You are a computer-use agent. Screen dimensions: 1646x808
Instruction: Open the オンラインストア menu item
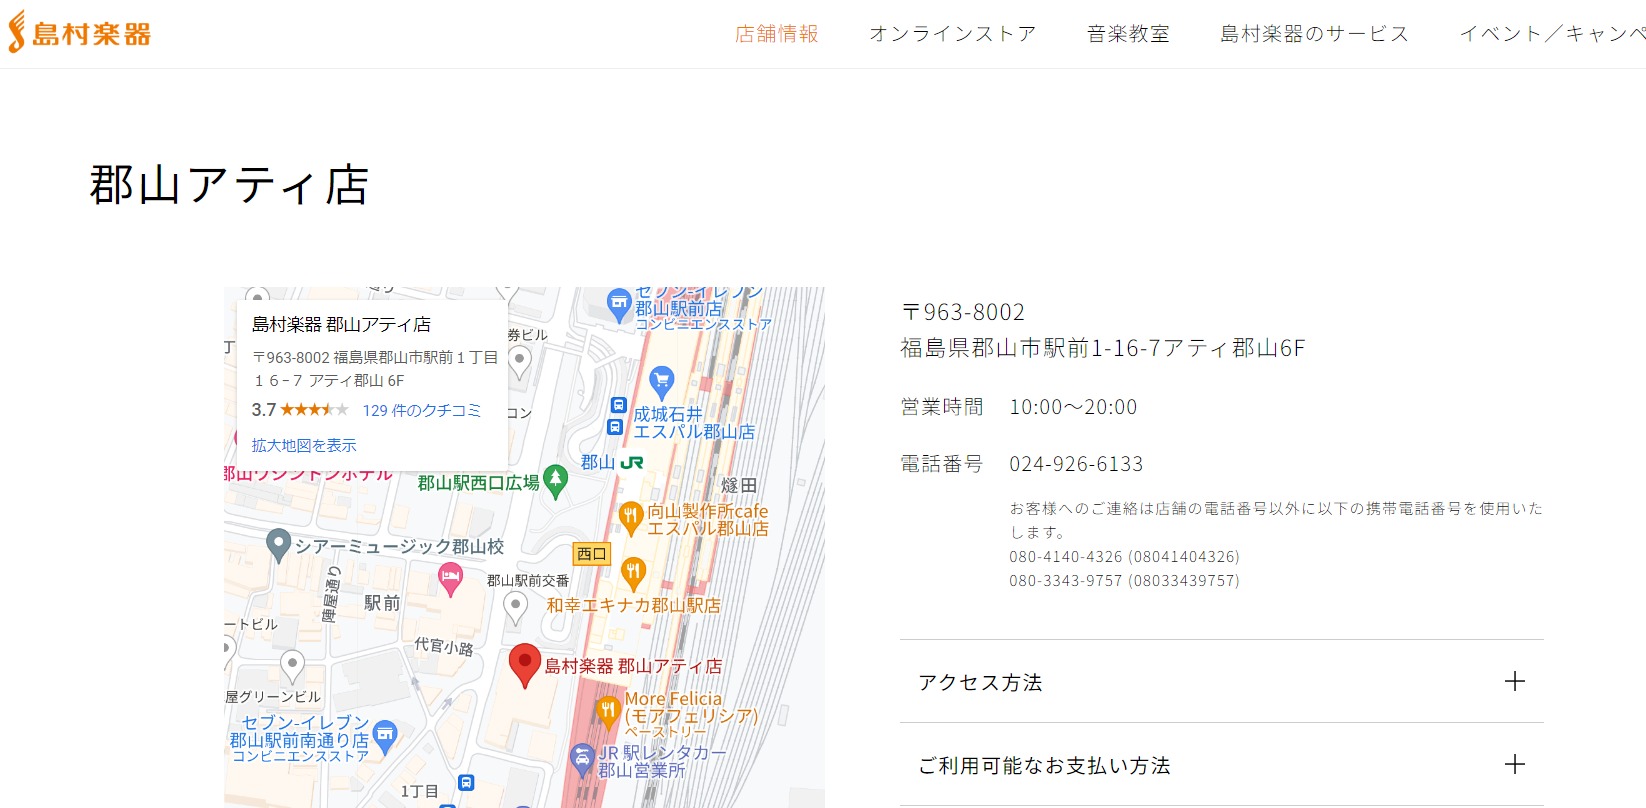pyautogui.click(x=953, y=34)
